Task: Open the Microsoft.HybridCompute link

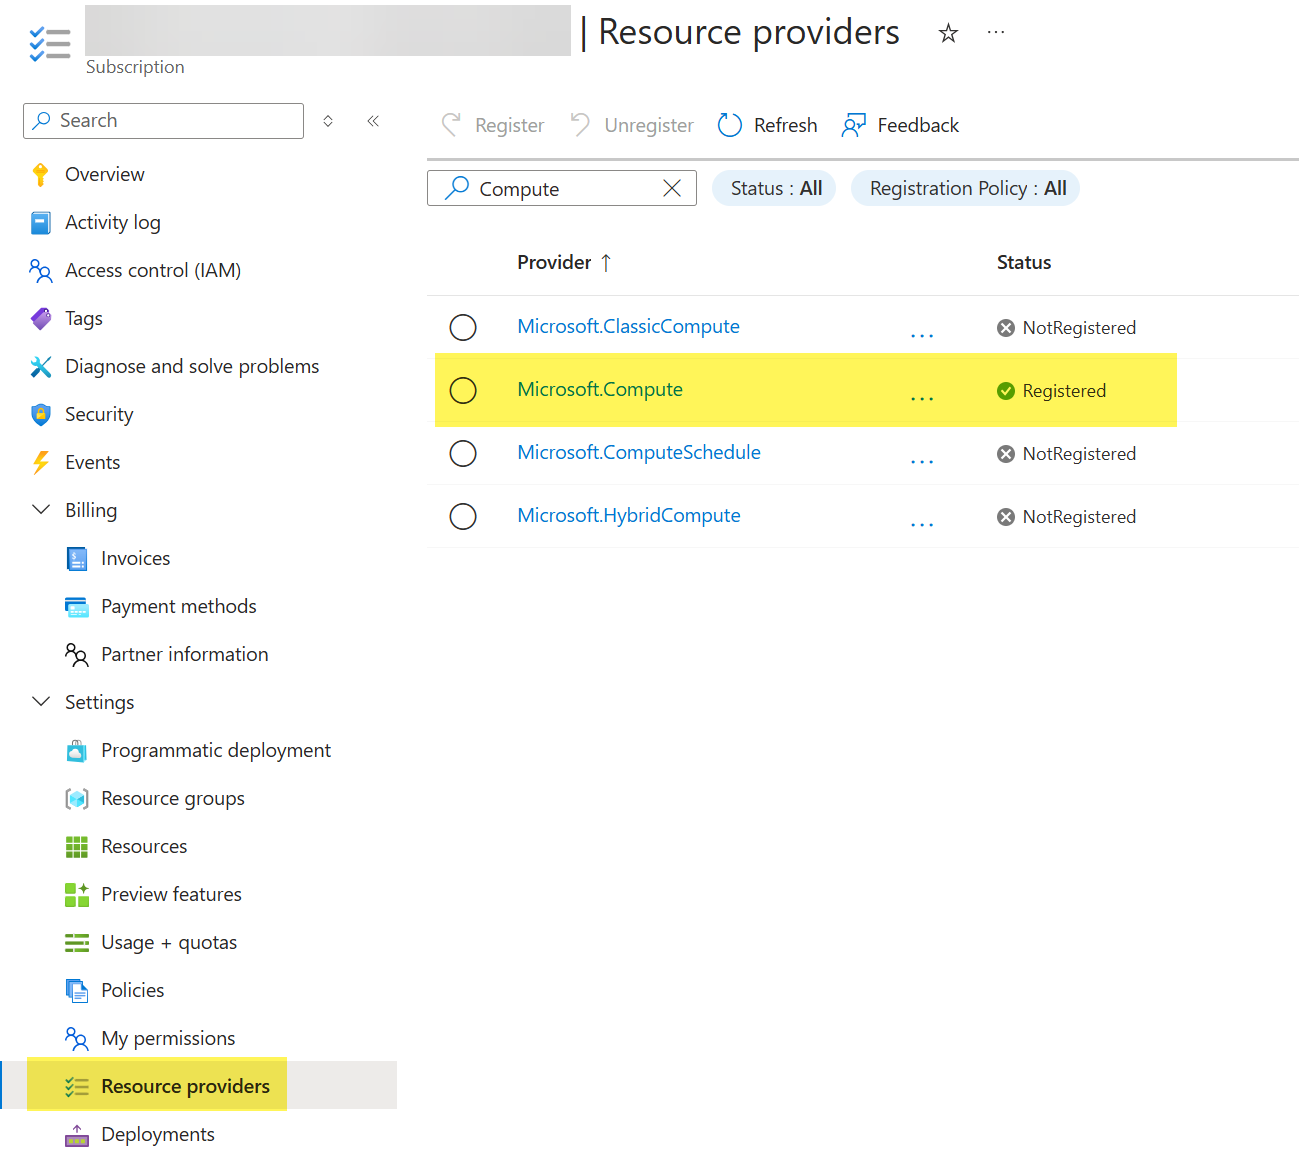Action: point(629,515)
